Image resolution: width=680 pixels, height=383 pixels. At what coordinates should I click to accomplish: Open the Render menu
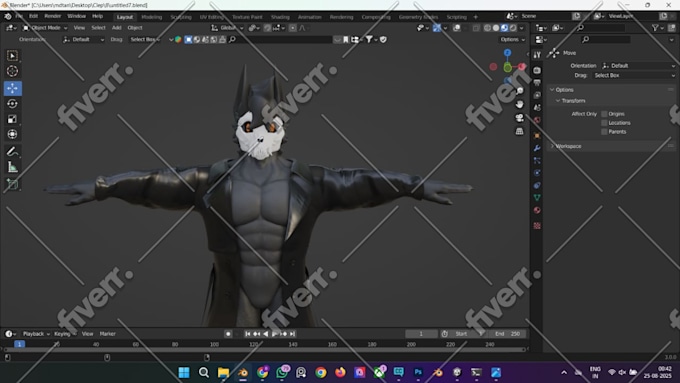(52, 16)
